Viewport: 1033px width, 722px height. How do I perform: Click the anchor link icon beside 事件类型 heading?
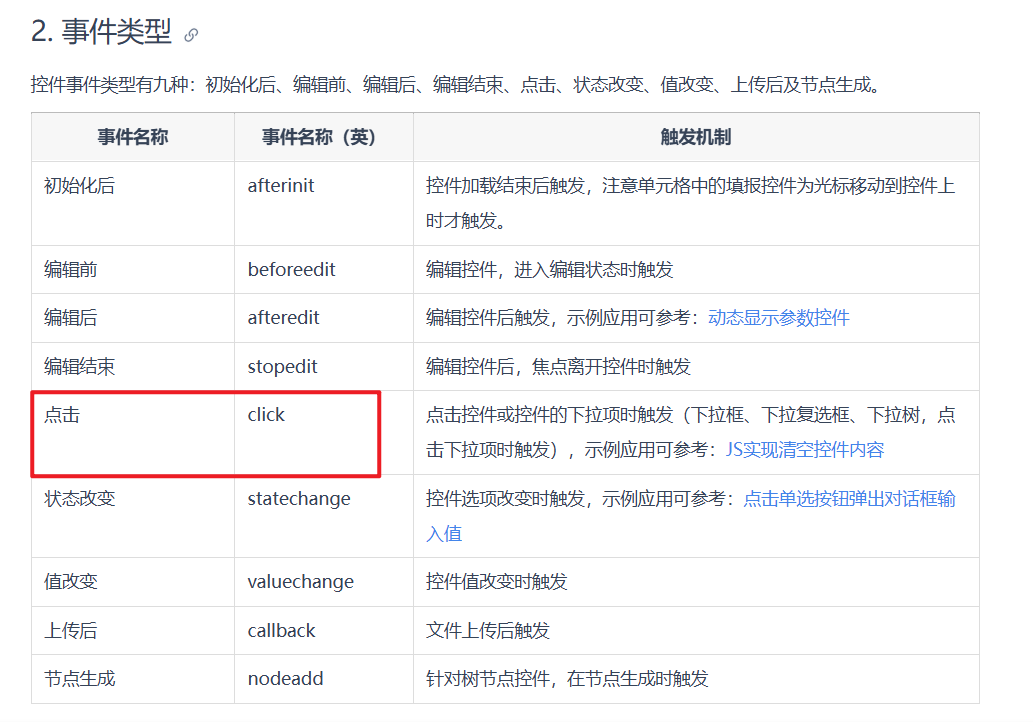coord(191,35)
